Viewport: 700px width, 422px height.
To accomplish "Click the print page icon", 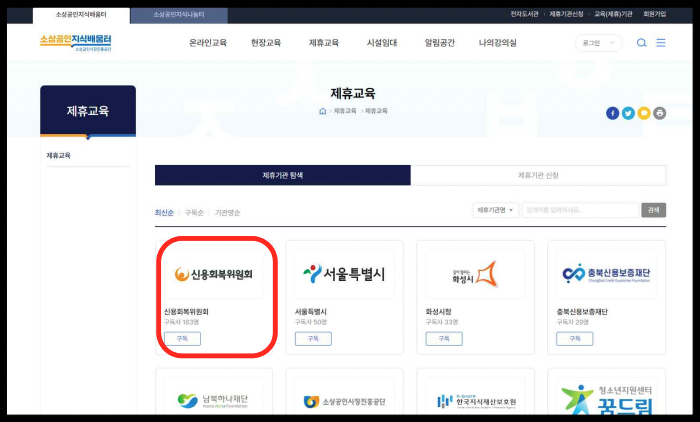I will coord(660,113).
